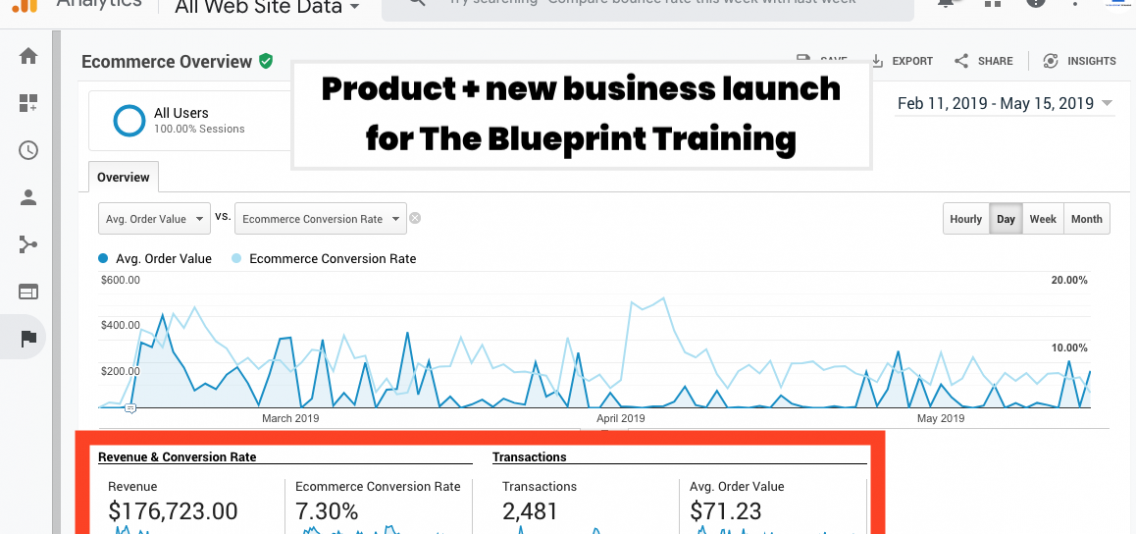Click the Revenue value $176,723.00
Viewport: 1136px width, 534px height.
tap(172, 511)
